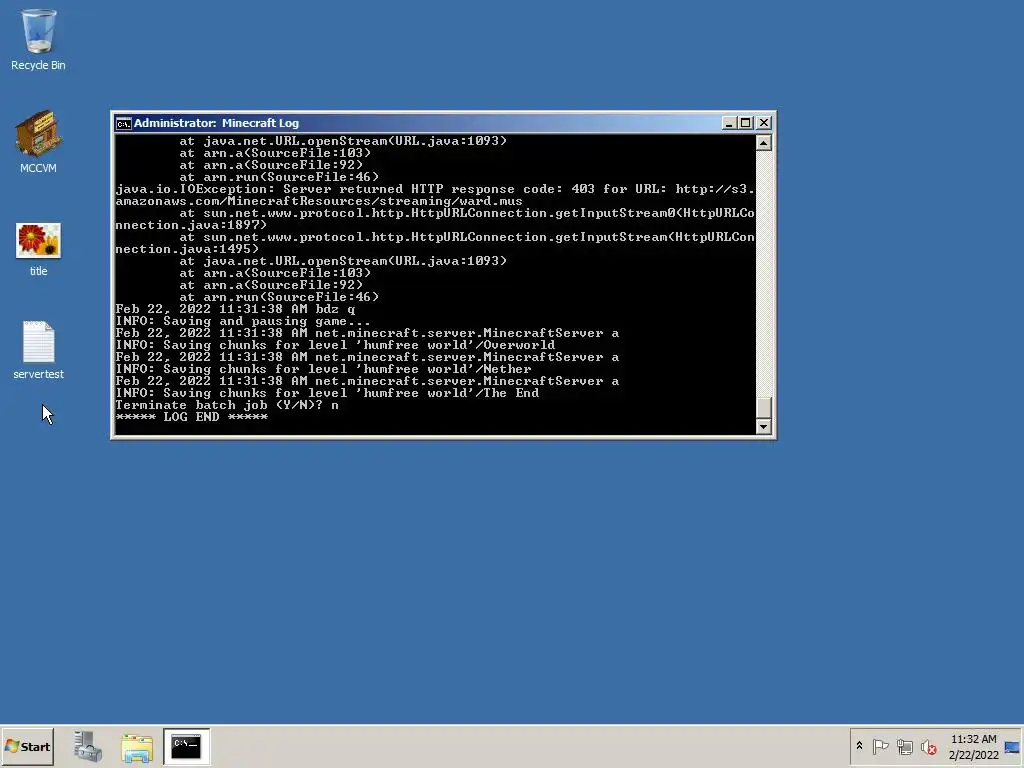Screen dimensions: 1024x768
Task: Open the Recycle Bin desktop icon
Action: [x=38, y=39]
